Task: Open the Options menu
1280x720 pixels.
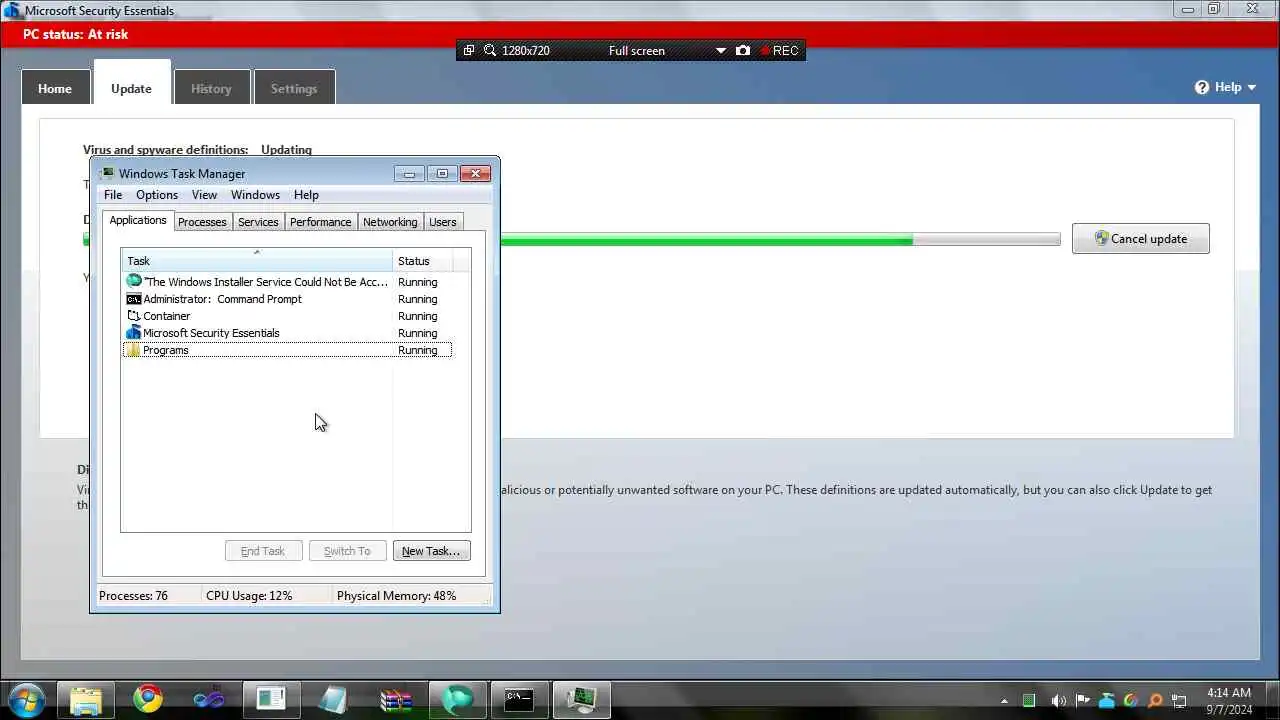Action: coord(157,195)
